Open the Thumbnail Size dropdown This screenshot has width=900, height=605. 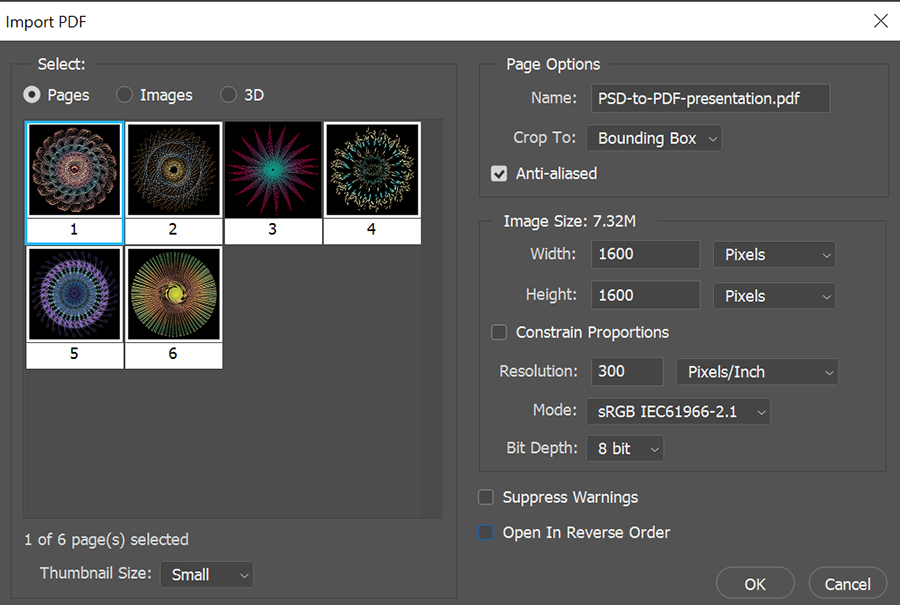tap(206, 574)
